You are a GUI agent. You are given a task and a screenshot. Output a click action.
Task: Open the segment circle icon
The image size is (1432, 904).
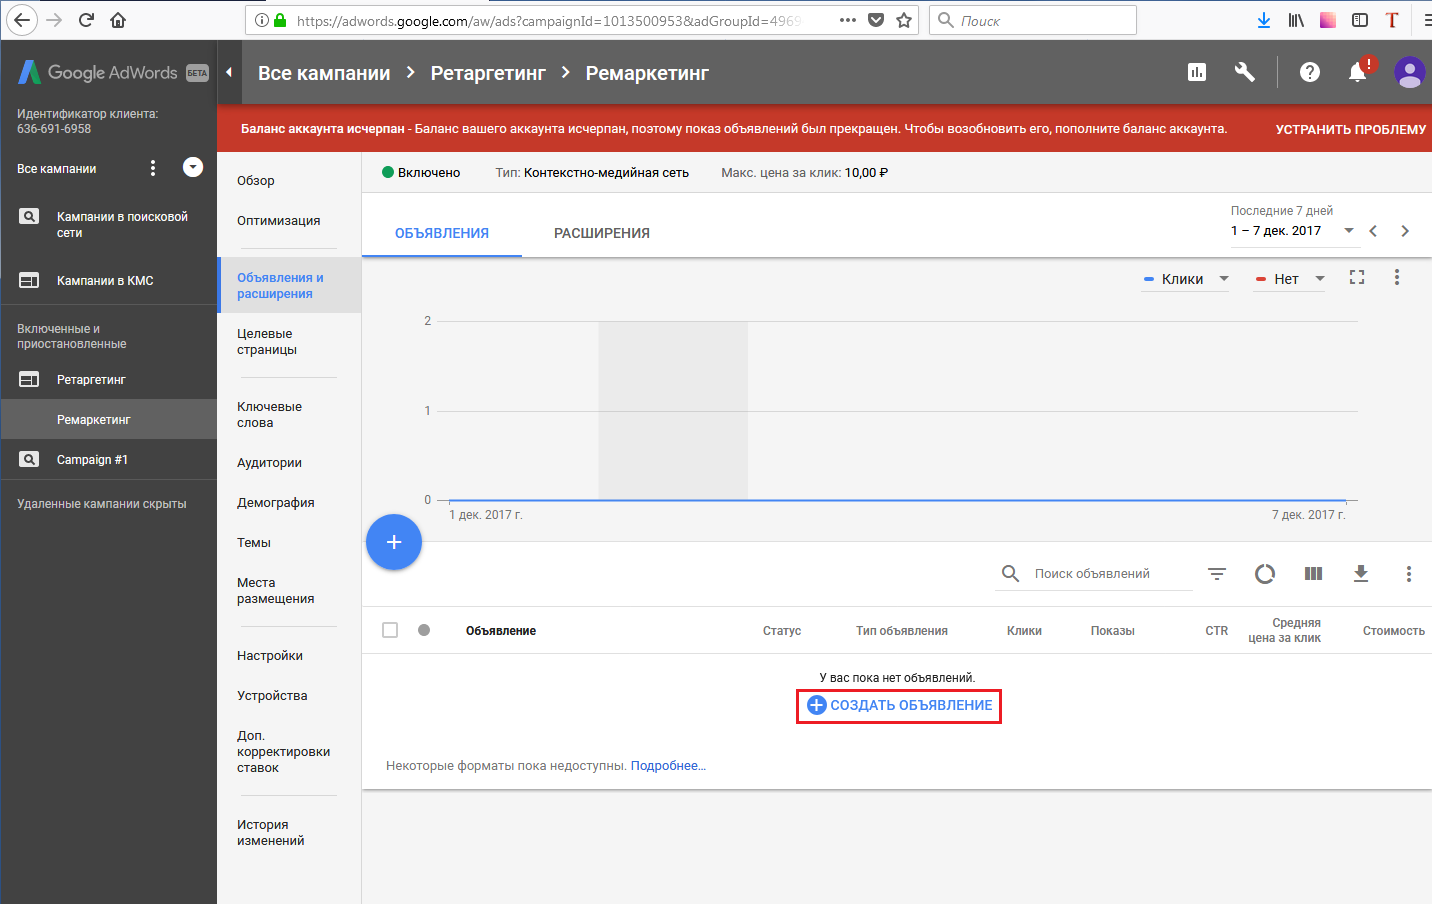pyautogui.click(x=1265, y=573)
